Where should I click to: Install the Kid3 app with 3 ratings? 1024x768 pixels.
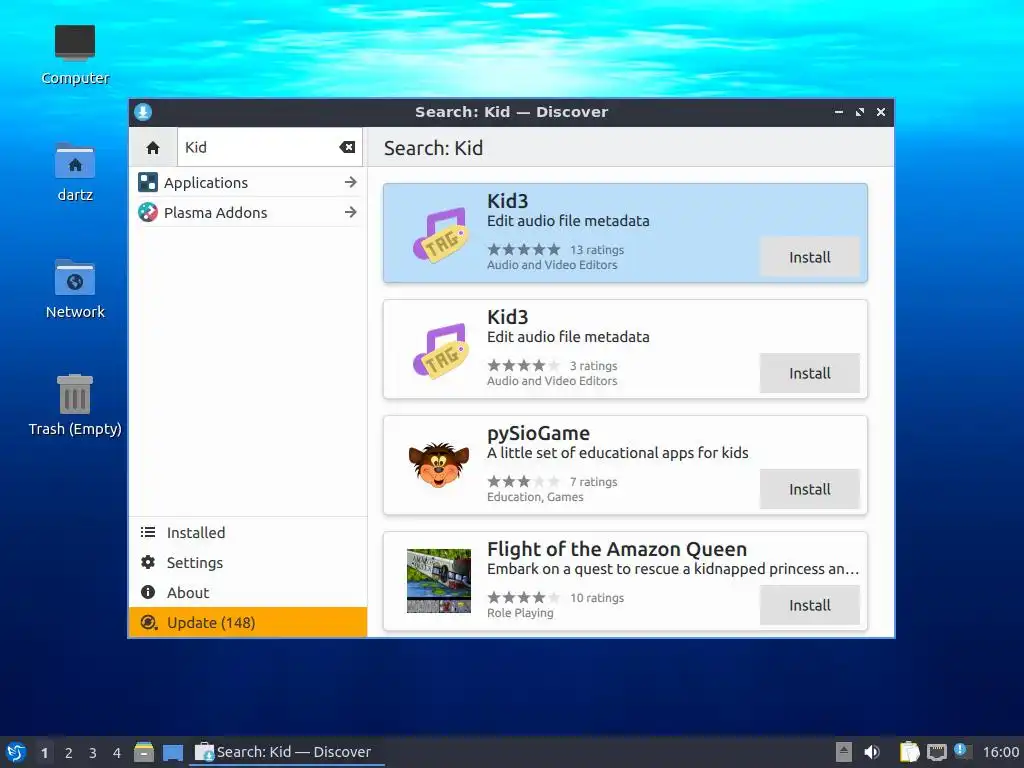809,373
